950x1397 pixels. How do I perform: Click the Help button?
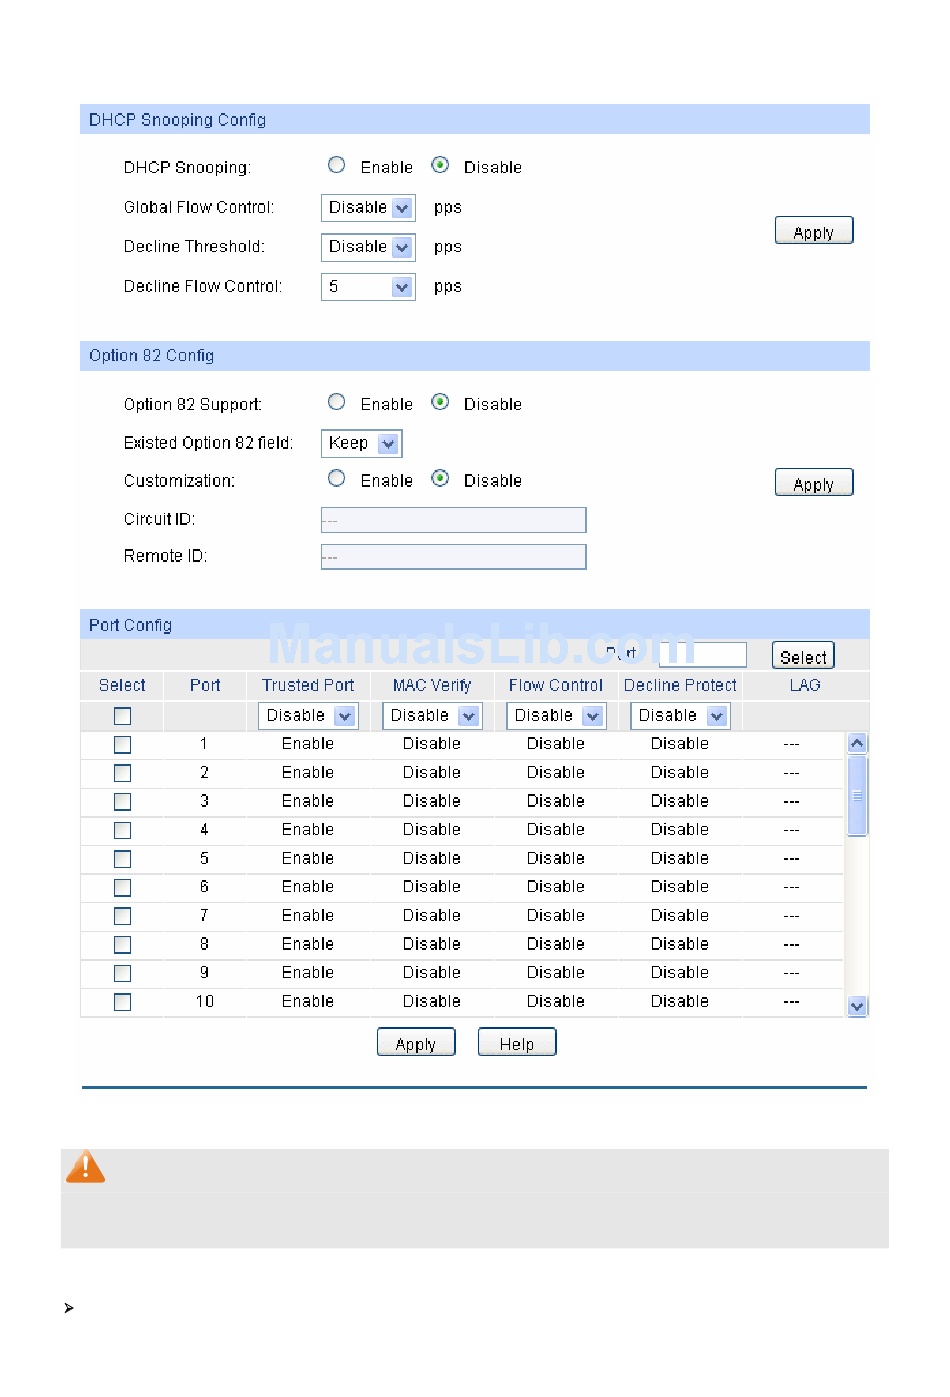point(517,1043)
